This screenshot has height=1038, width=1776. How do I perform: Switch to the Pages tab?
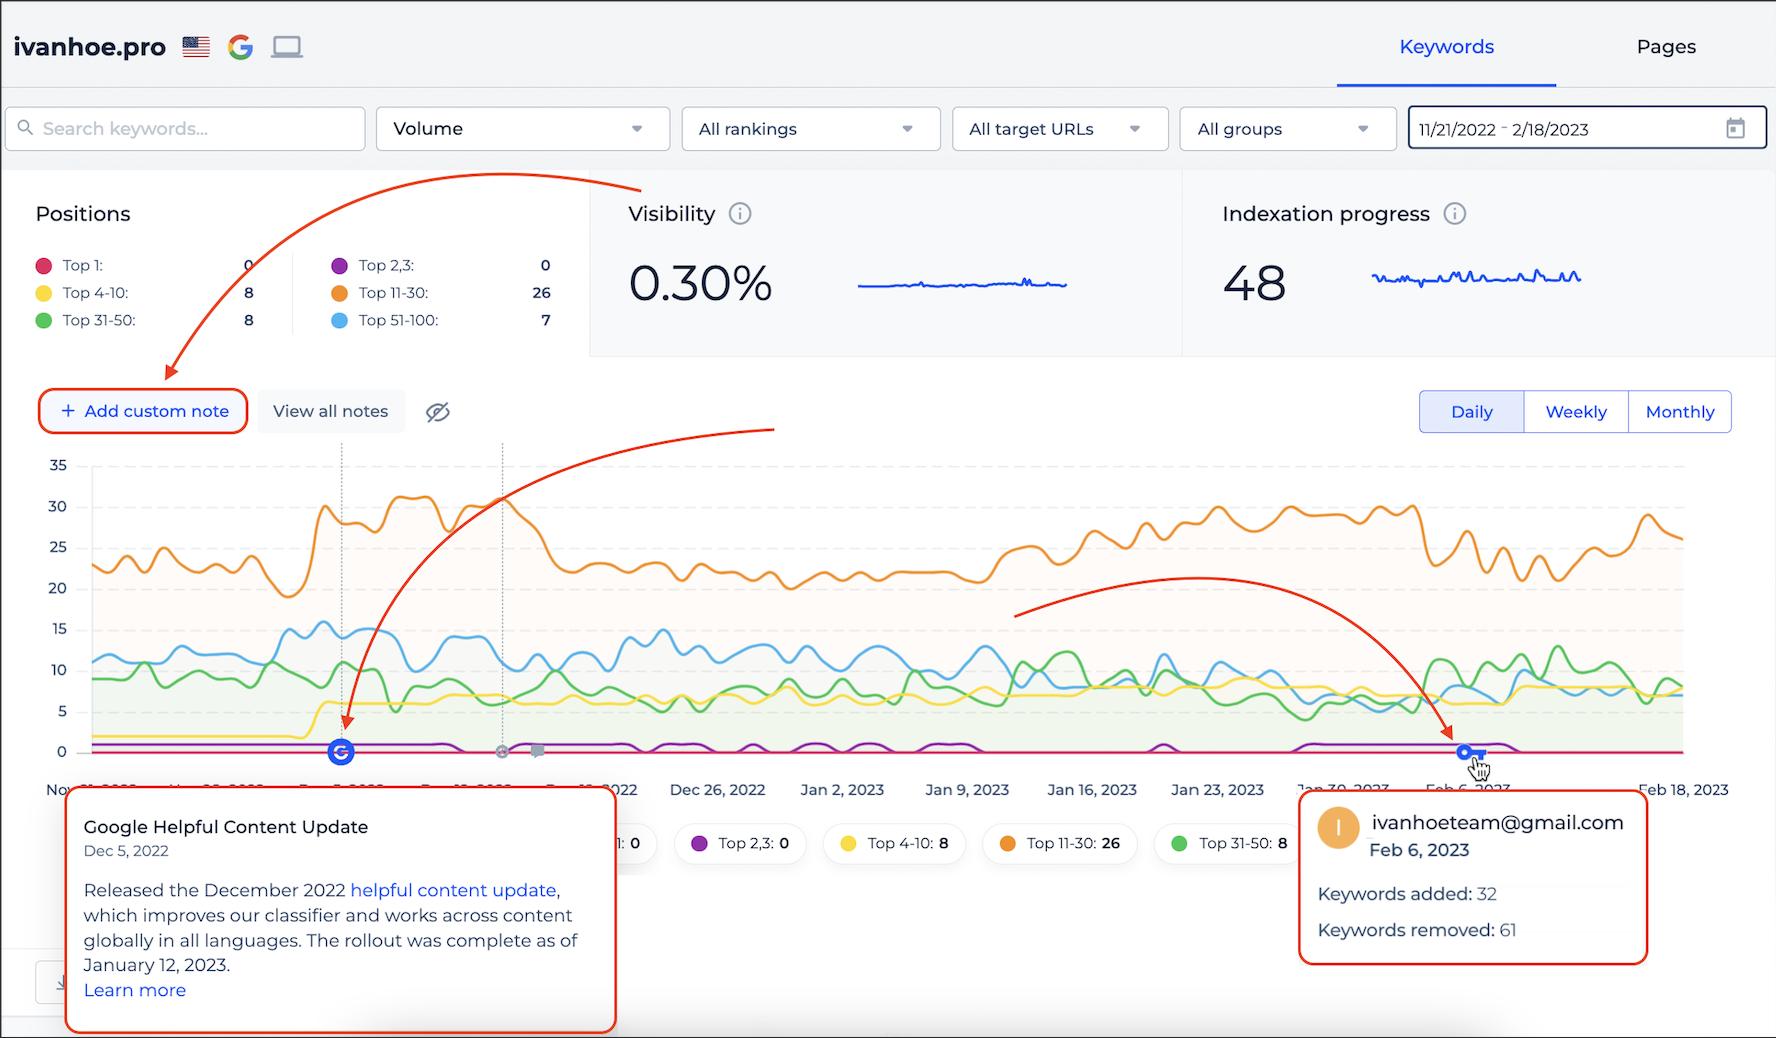(x=1666, y=47)
